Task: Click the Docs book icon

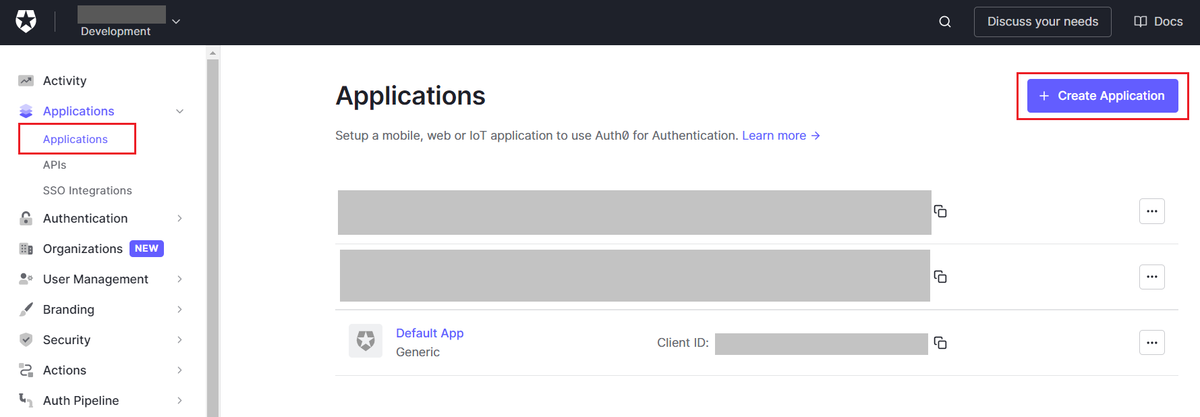Action: tap(1140, 22)
